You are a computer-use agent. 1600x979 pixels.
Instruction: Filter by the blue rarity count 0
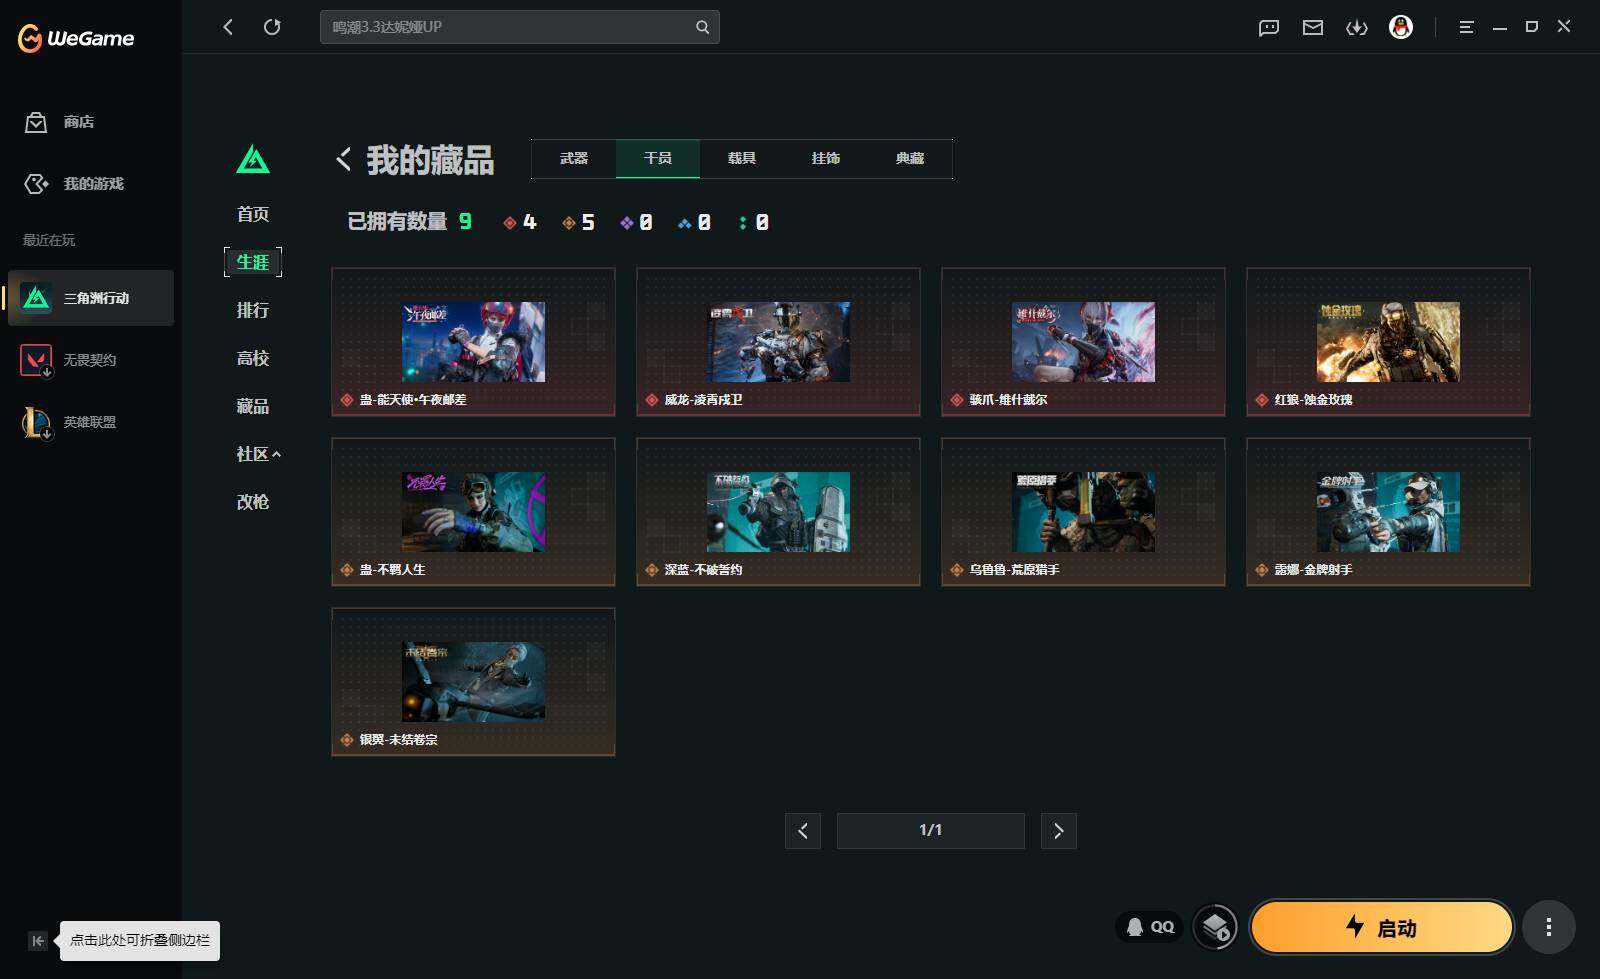click(x=694, y=222)
